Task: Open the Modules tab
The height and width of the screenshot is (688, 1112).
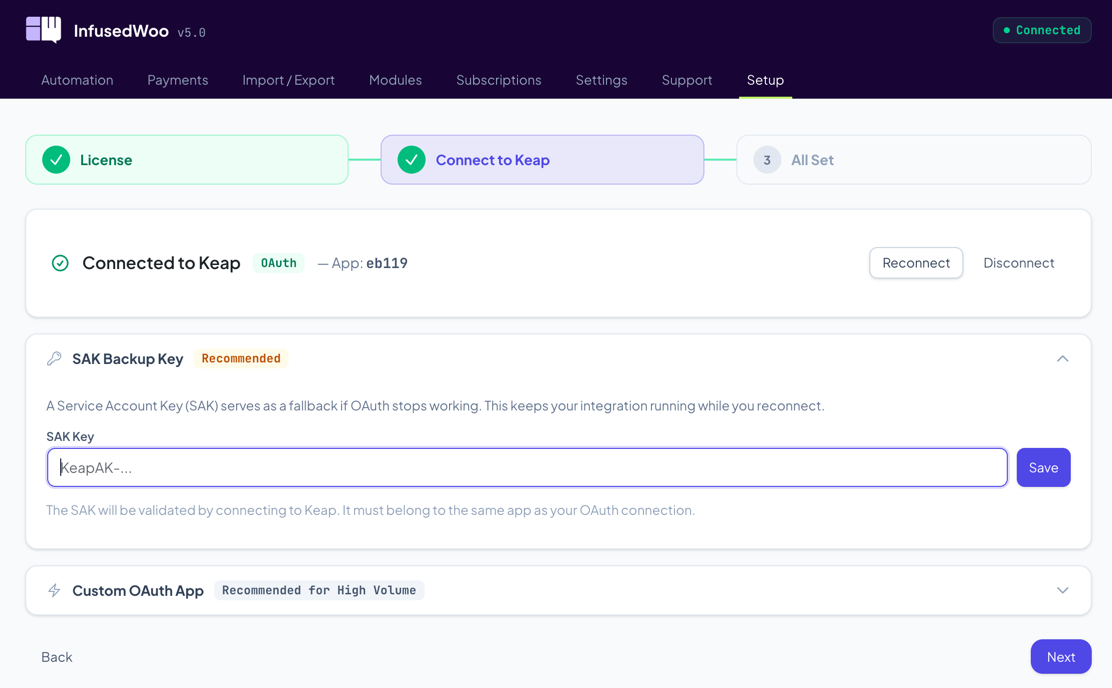Action: 395,80
